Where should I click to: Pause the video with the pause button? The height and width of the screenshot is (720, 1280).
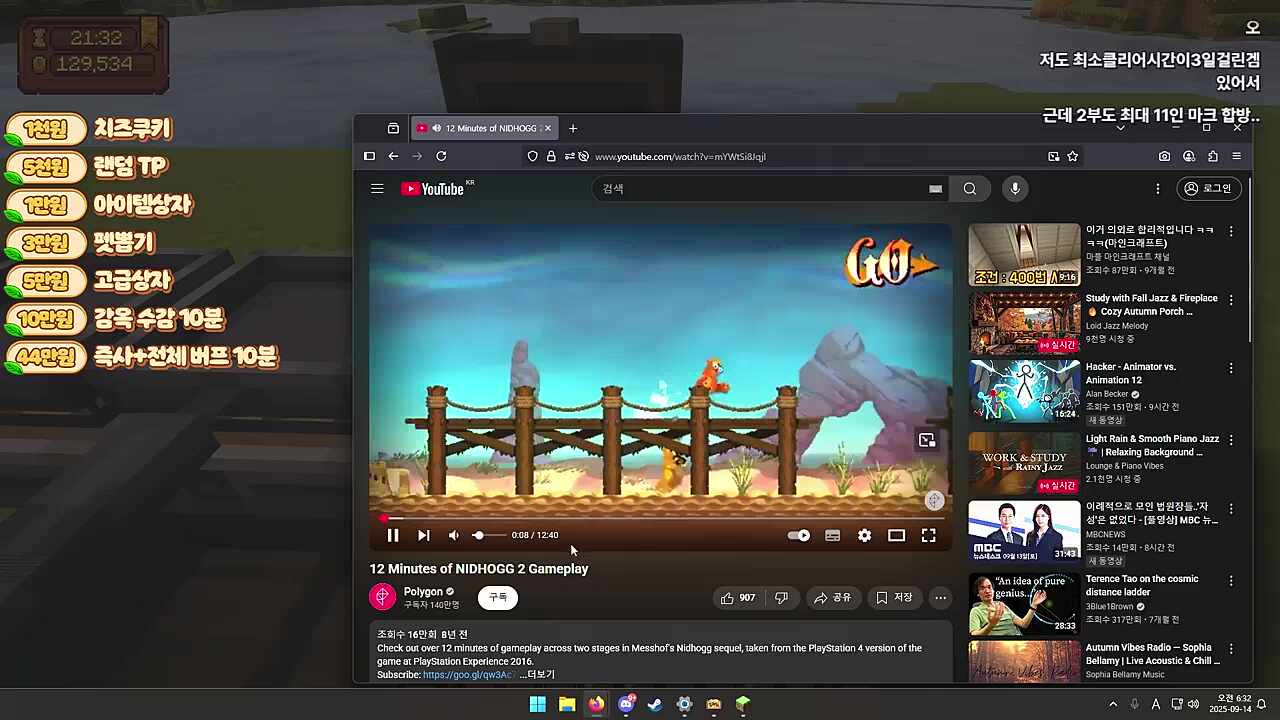(393, 535)
